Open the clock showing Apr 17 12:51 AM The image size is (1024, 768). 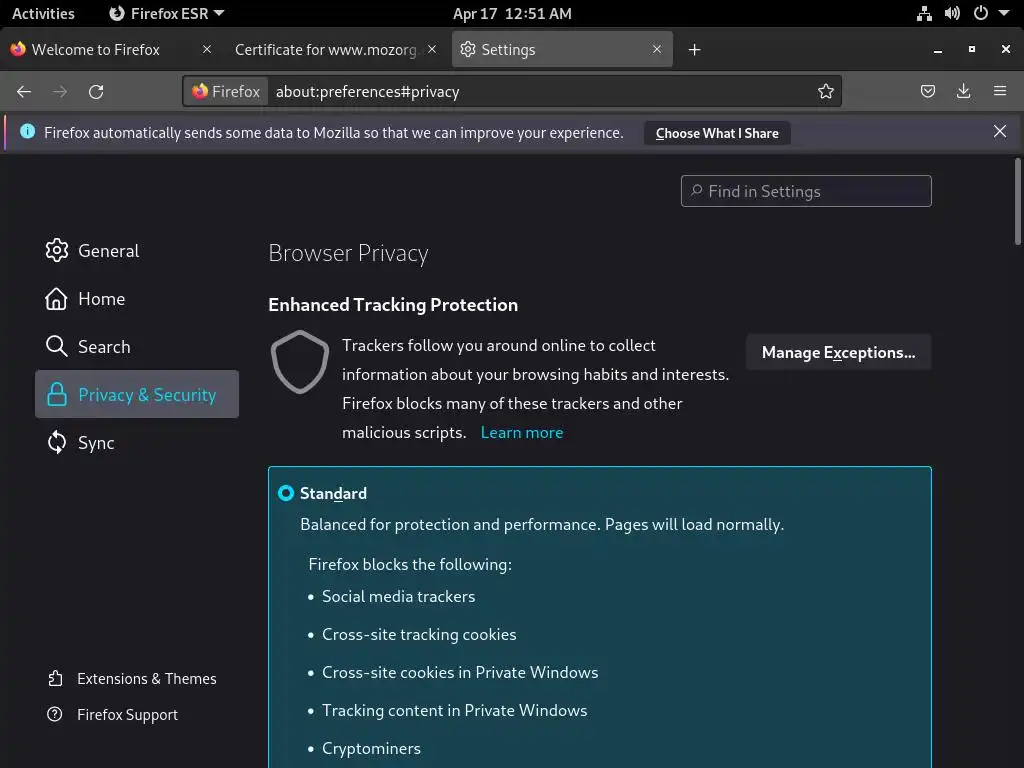(512, 13)
